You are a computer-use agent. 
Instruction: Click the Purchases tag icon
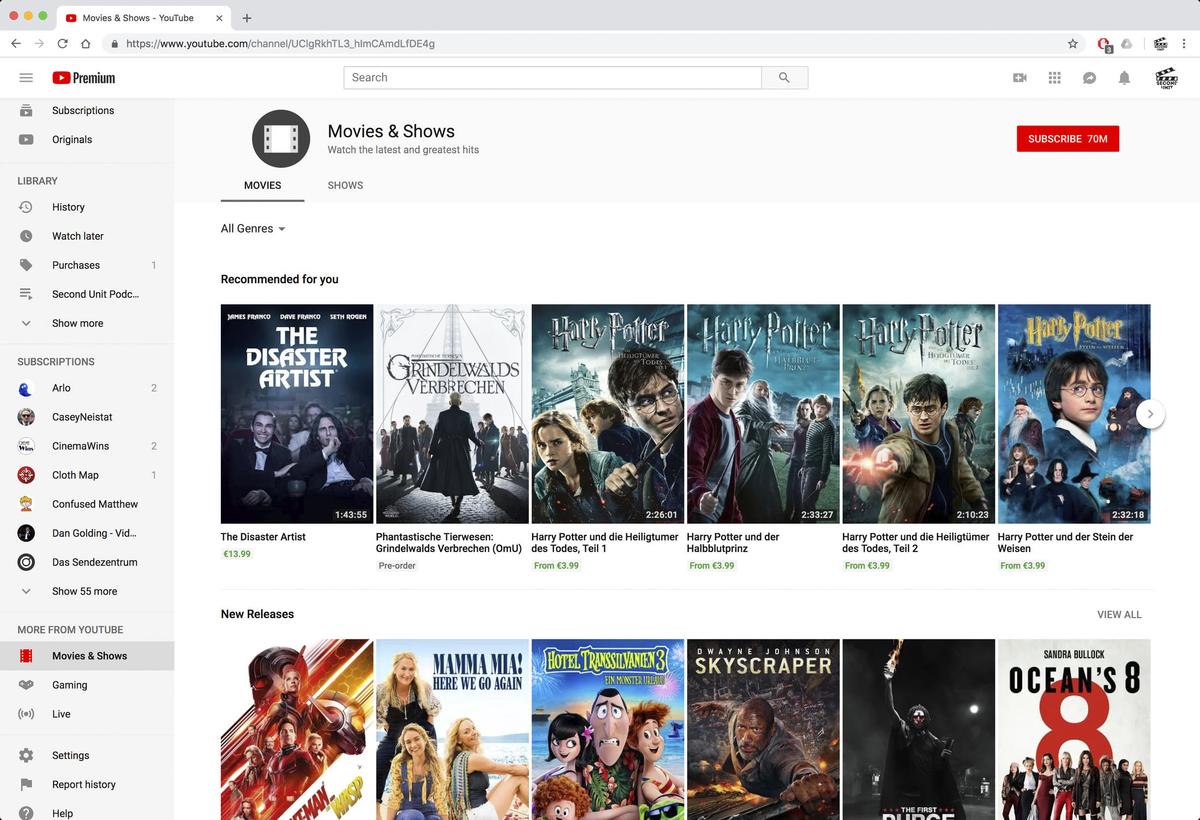pyautogui.click(x=26, y=265)
